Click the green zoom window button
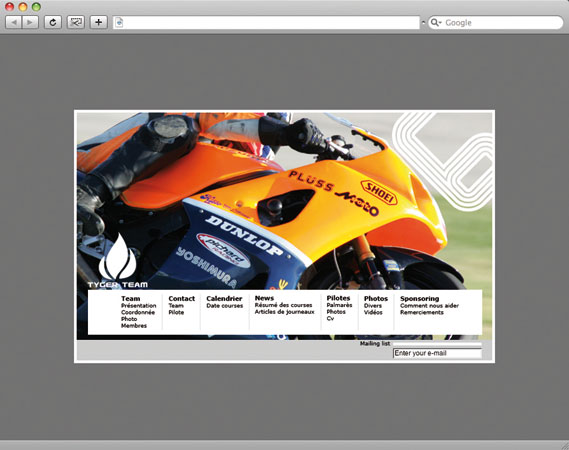 [36, 7]
